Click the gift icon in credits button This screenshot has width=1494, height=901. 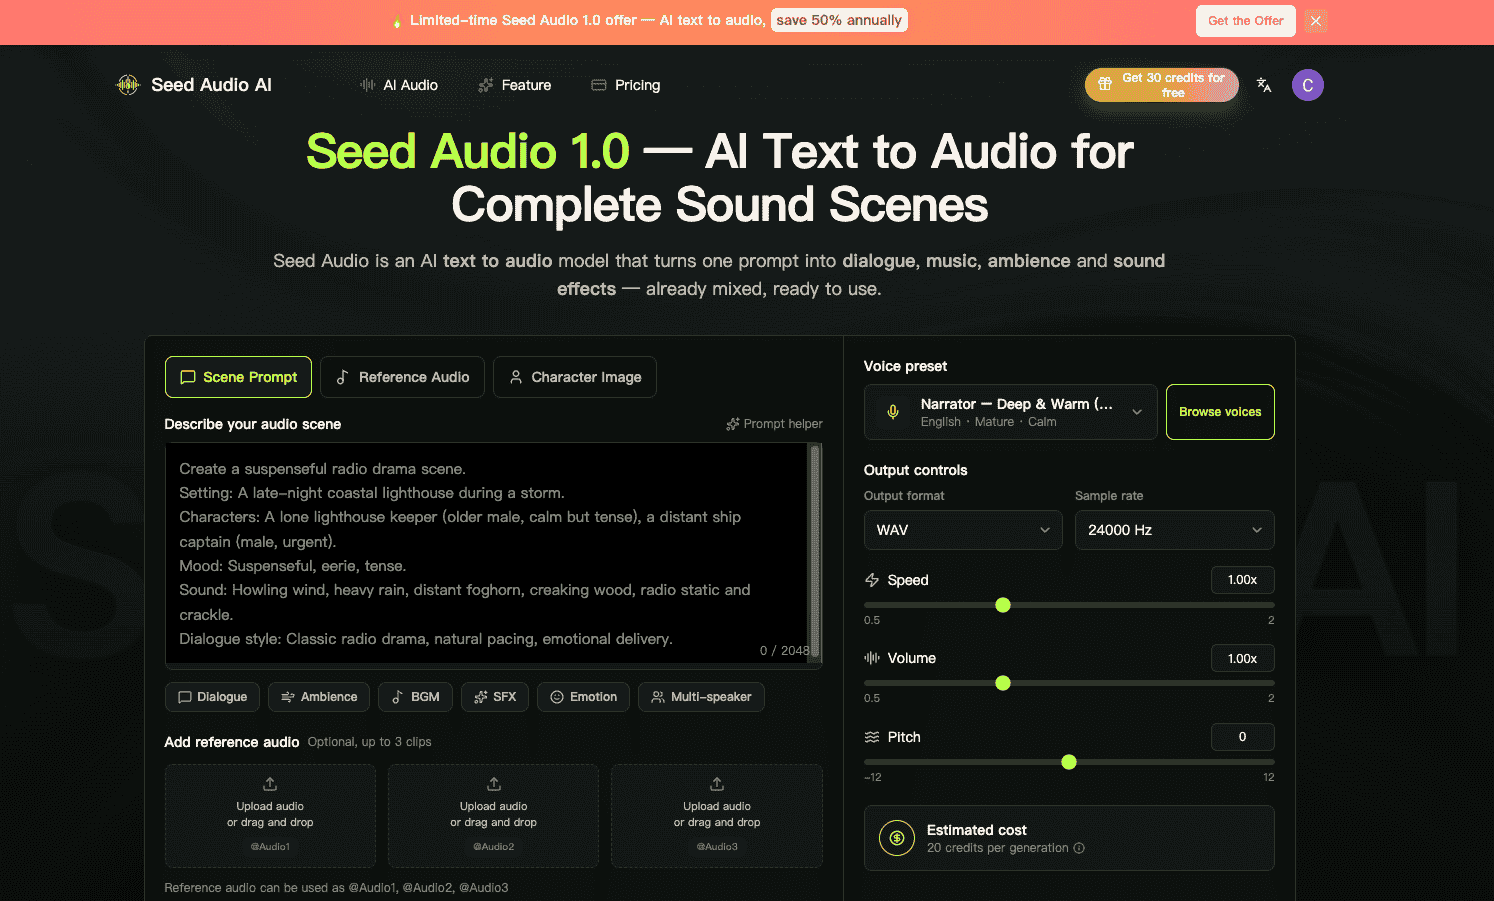tap(1105, 84)
